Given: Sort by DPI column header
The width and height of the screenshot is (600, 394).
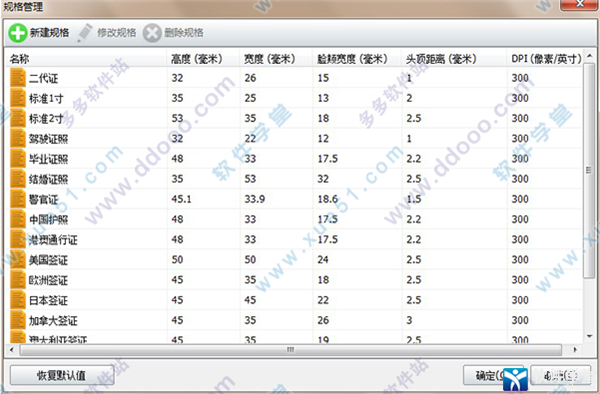Looking at the screenshot, I should click(545, 59).
